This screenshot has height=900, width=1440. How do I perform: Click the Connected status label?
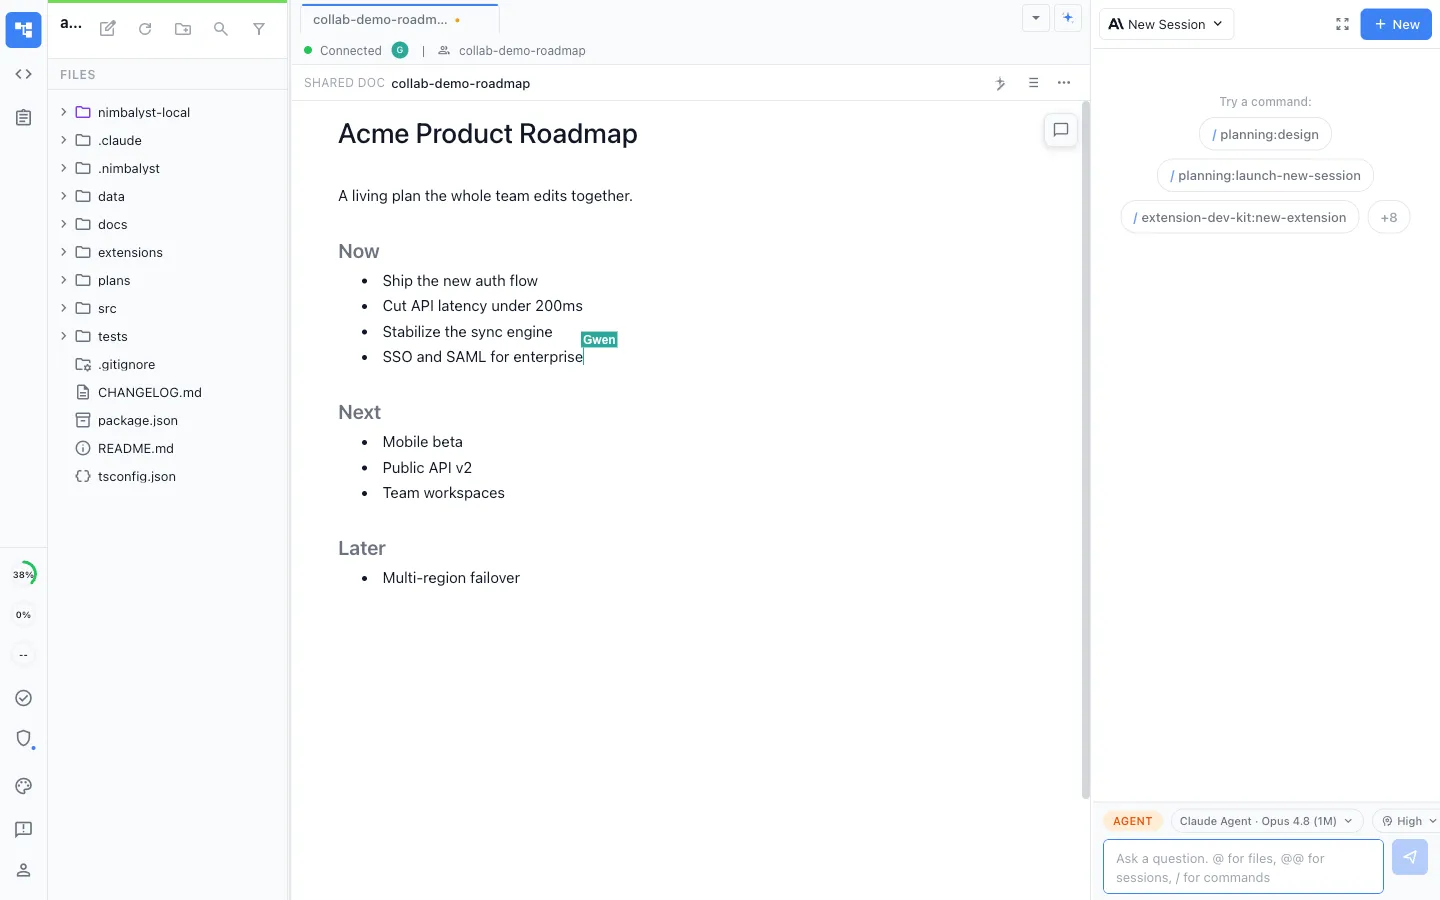point(350,50)
